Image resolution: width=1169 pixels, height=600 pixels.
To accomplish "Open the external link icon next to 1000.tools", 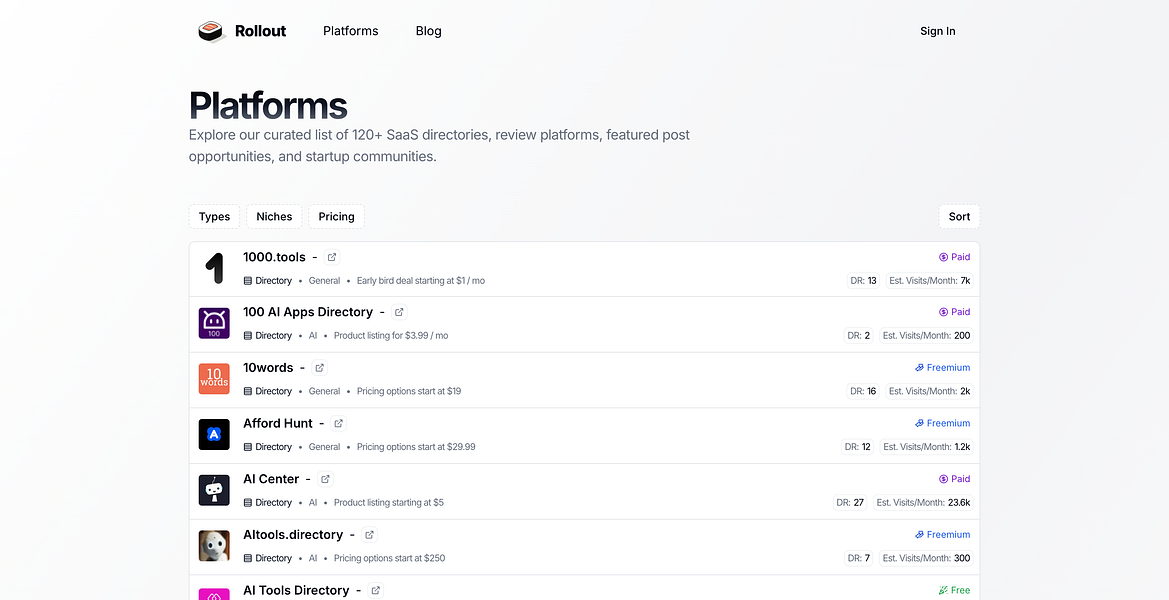I will click(x=332, y=257).
